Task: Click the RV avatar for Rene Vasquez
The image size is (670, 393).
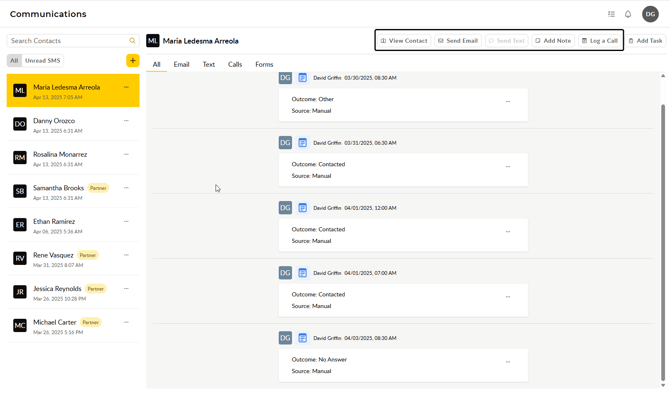Action: tap(20, 258)
